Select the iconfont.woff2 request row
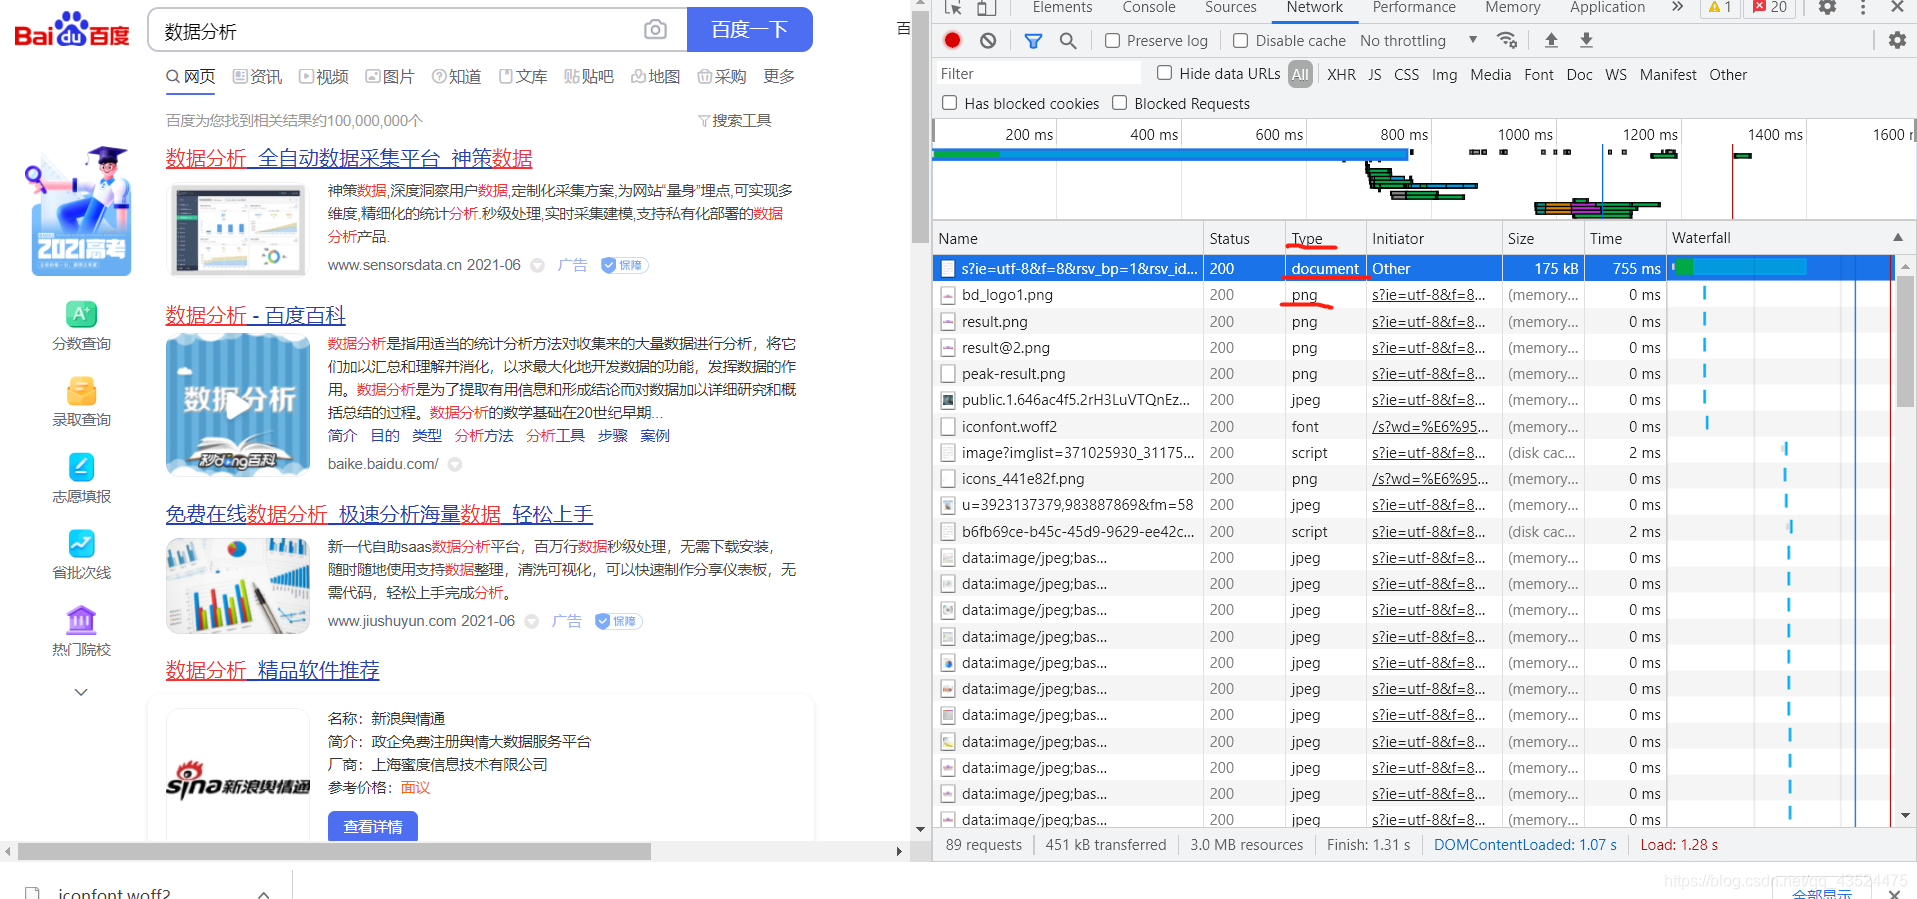This screenshot has width=1917, height=899. [x=1413, y=426]
